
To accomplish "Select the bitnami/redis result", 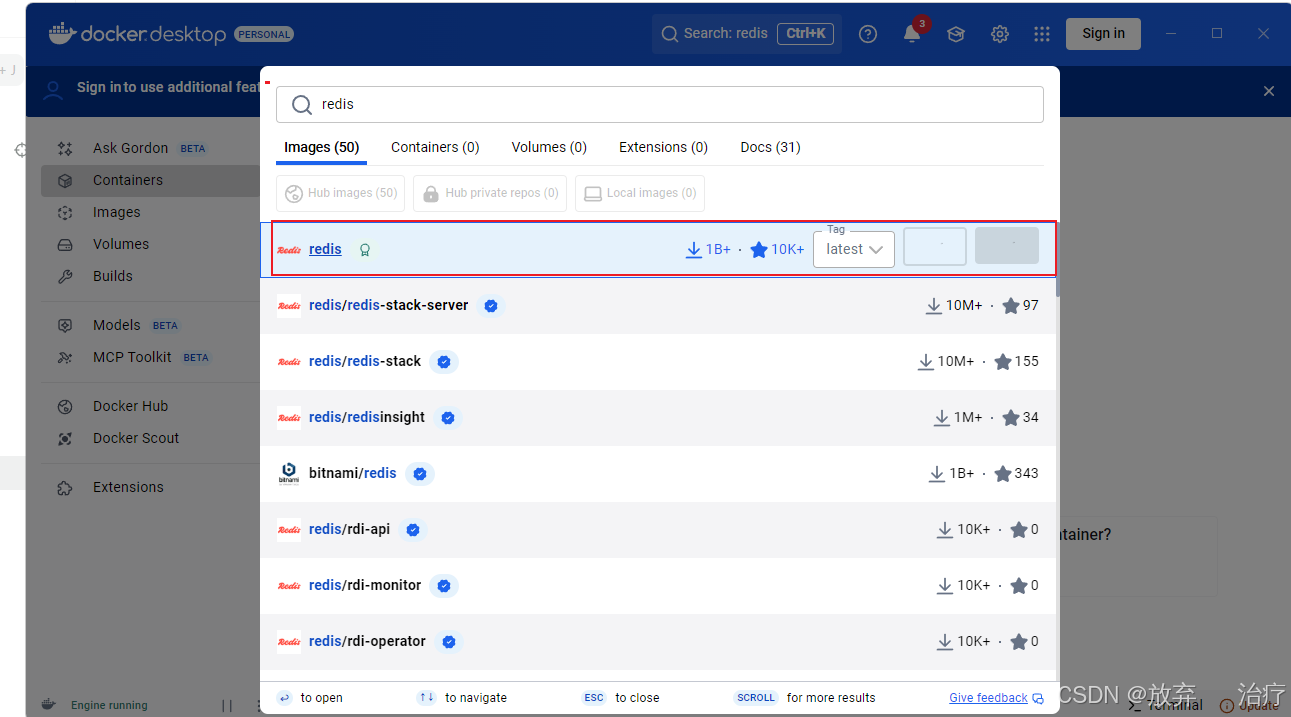I will point(658,473).
